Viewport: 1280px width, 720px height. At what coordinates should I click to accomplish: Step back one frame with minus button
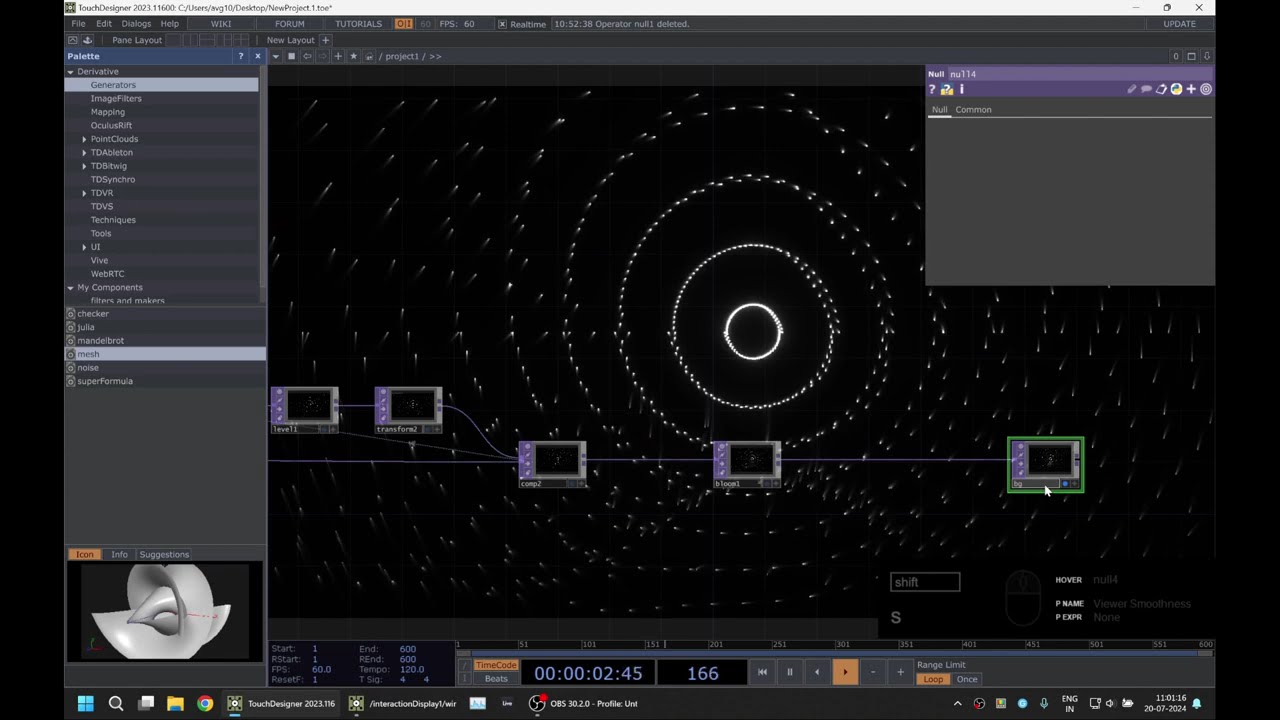(873, 672)
